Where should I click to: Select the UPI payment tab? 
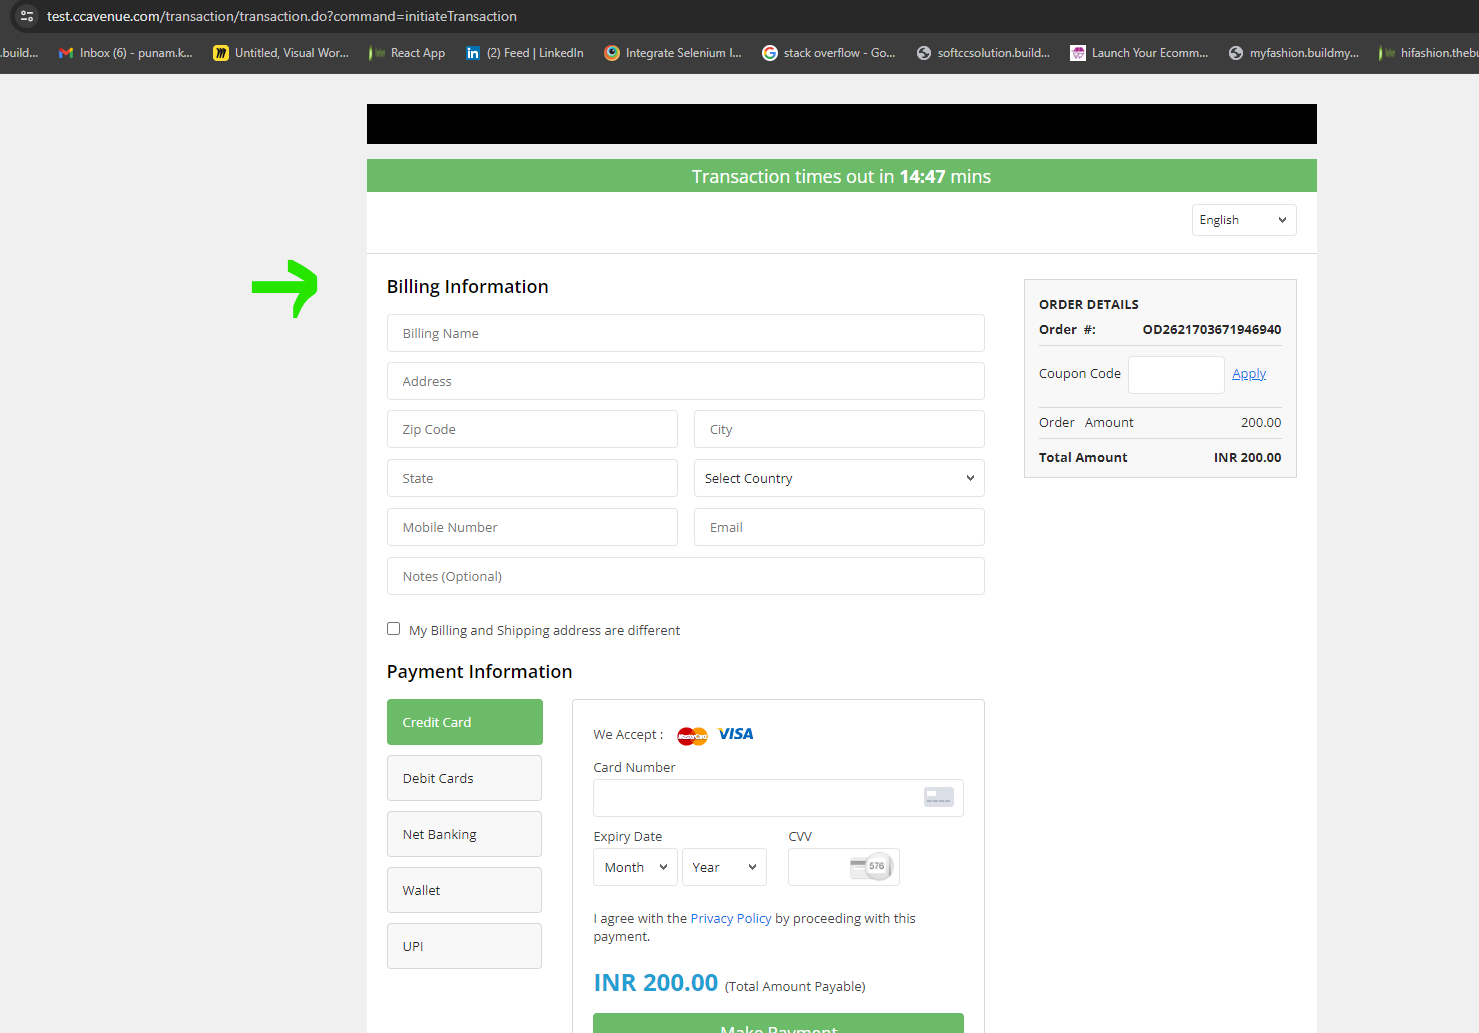[465, 946]
